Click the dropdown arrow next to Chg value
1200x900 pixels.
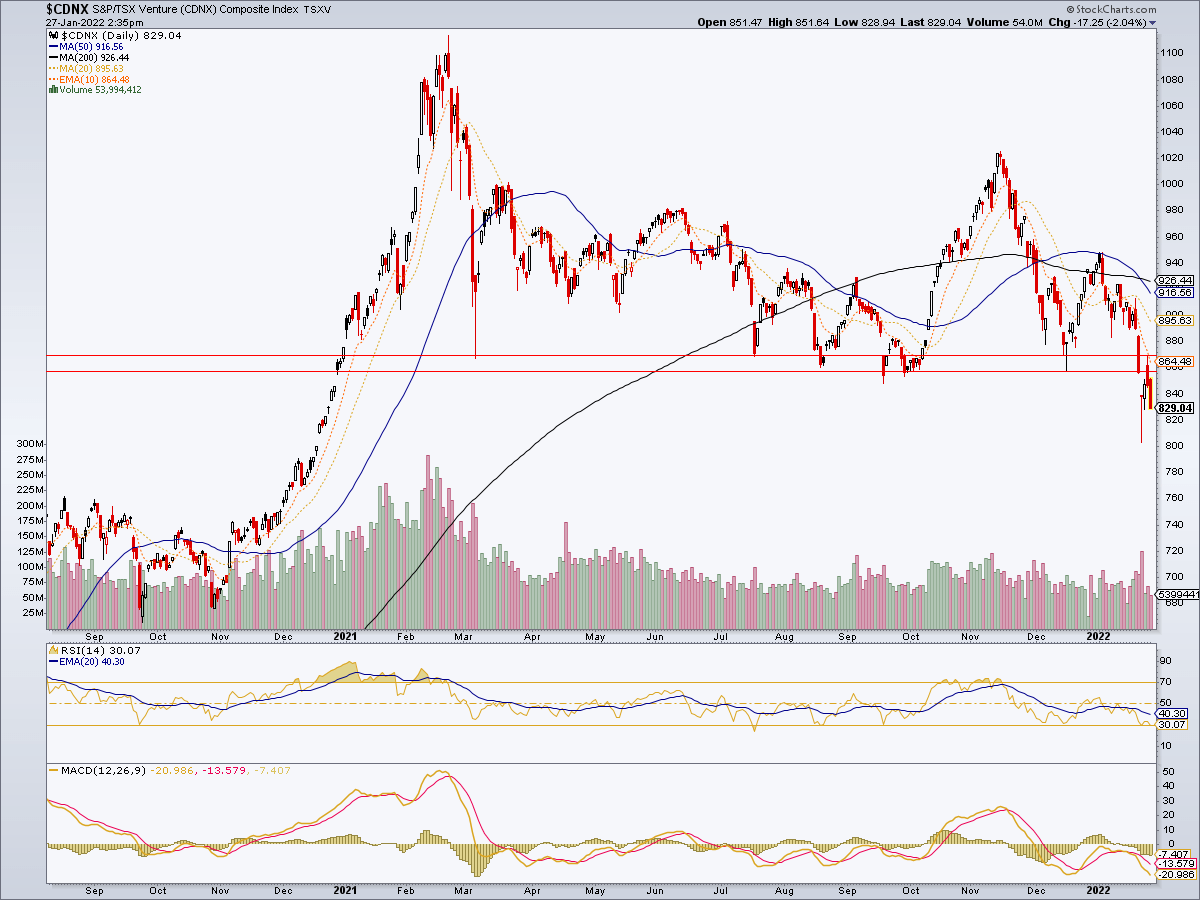tap(1153, 21)
